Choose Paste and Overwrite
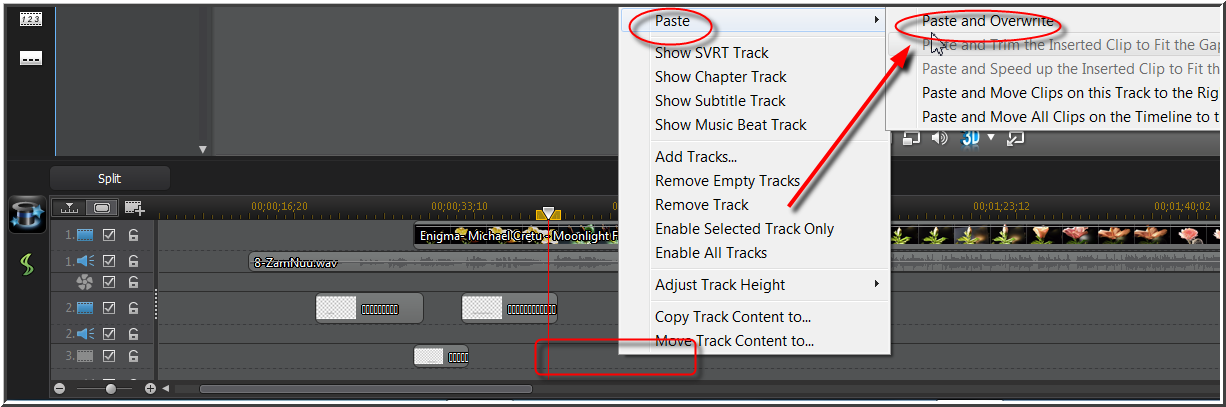 (988, 20)
